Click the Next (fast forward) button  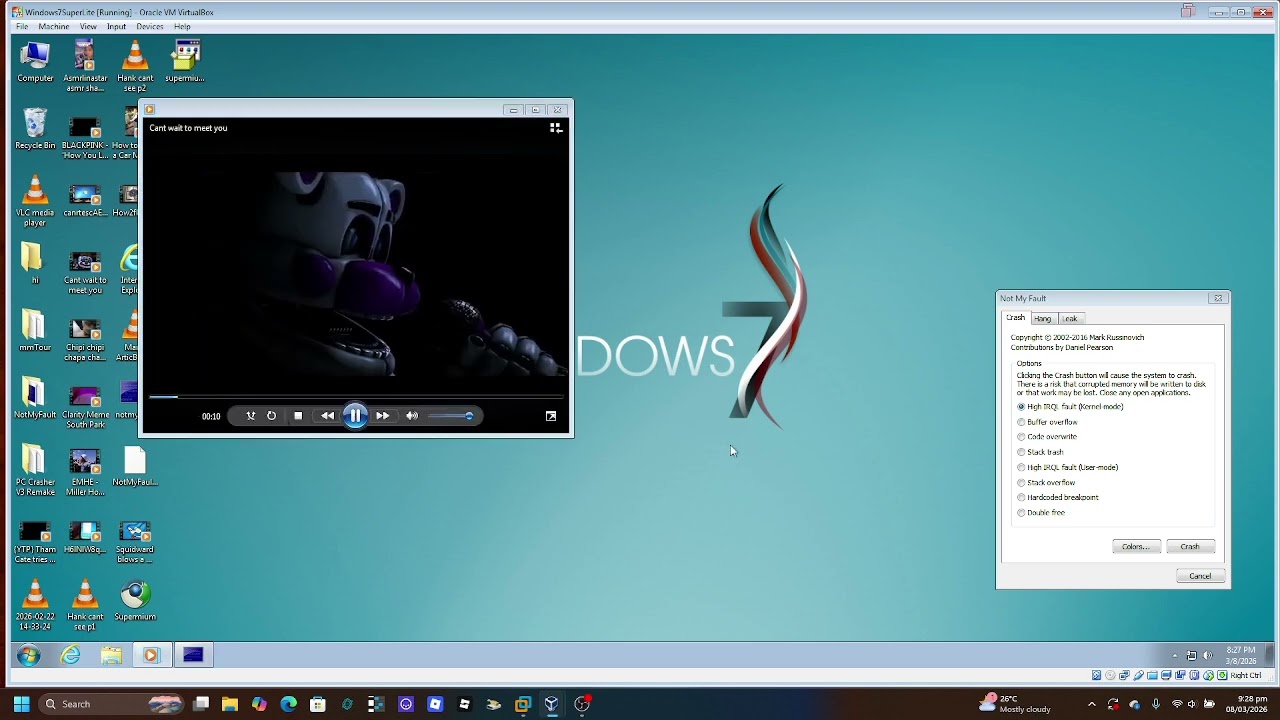coord(382,416)
